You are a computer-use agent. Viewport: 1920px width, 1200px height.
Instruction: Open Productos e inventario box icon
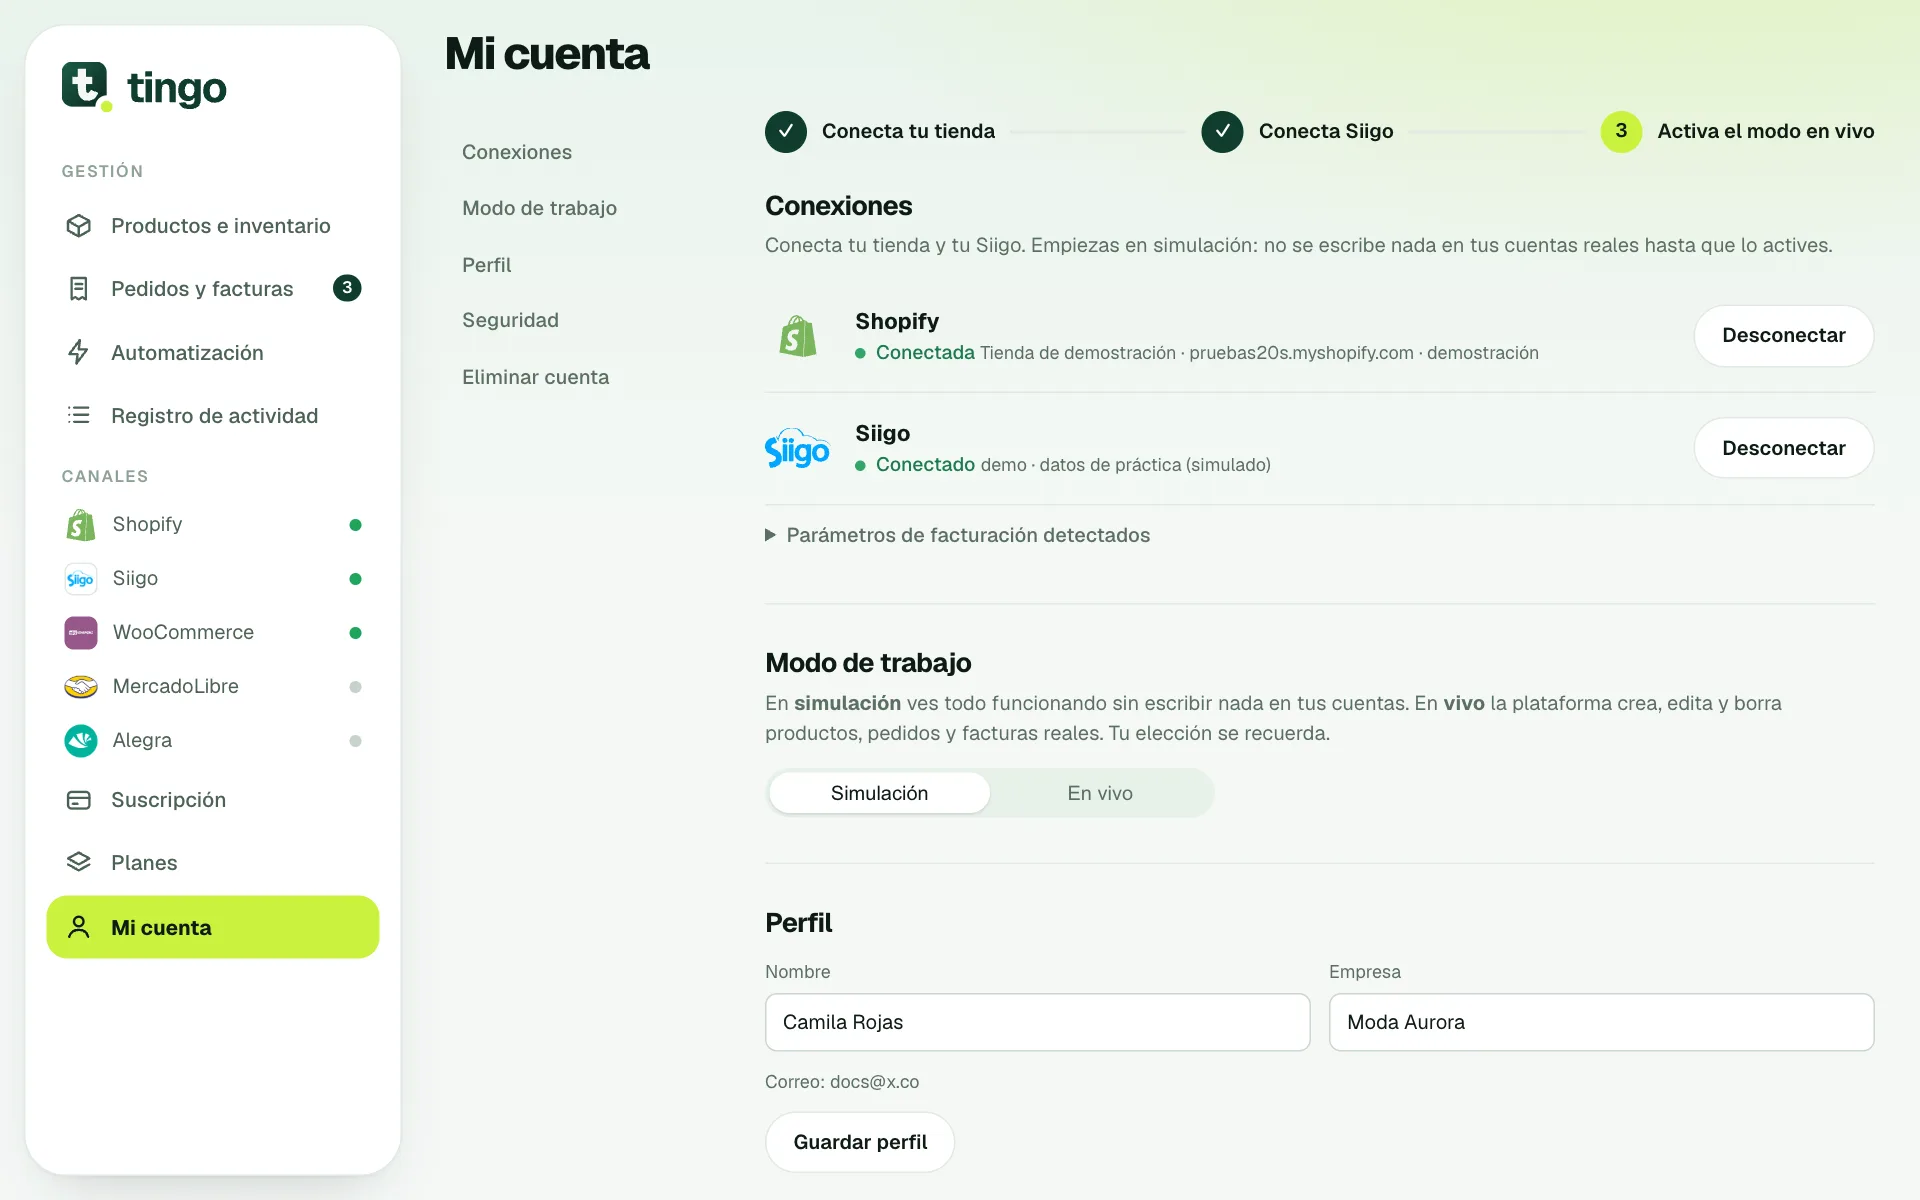coord(79,226)
